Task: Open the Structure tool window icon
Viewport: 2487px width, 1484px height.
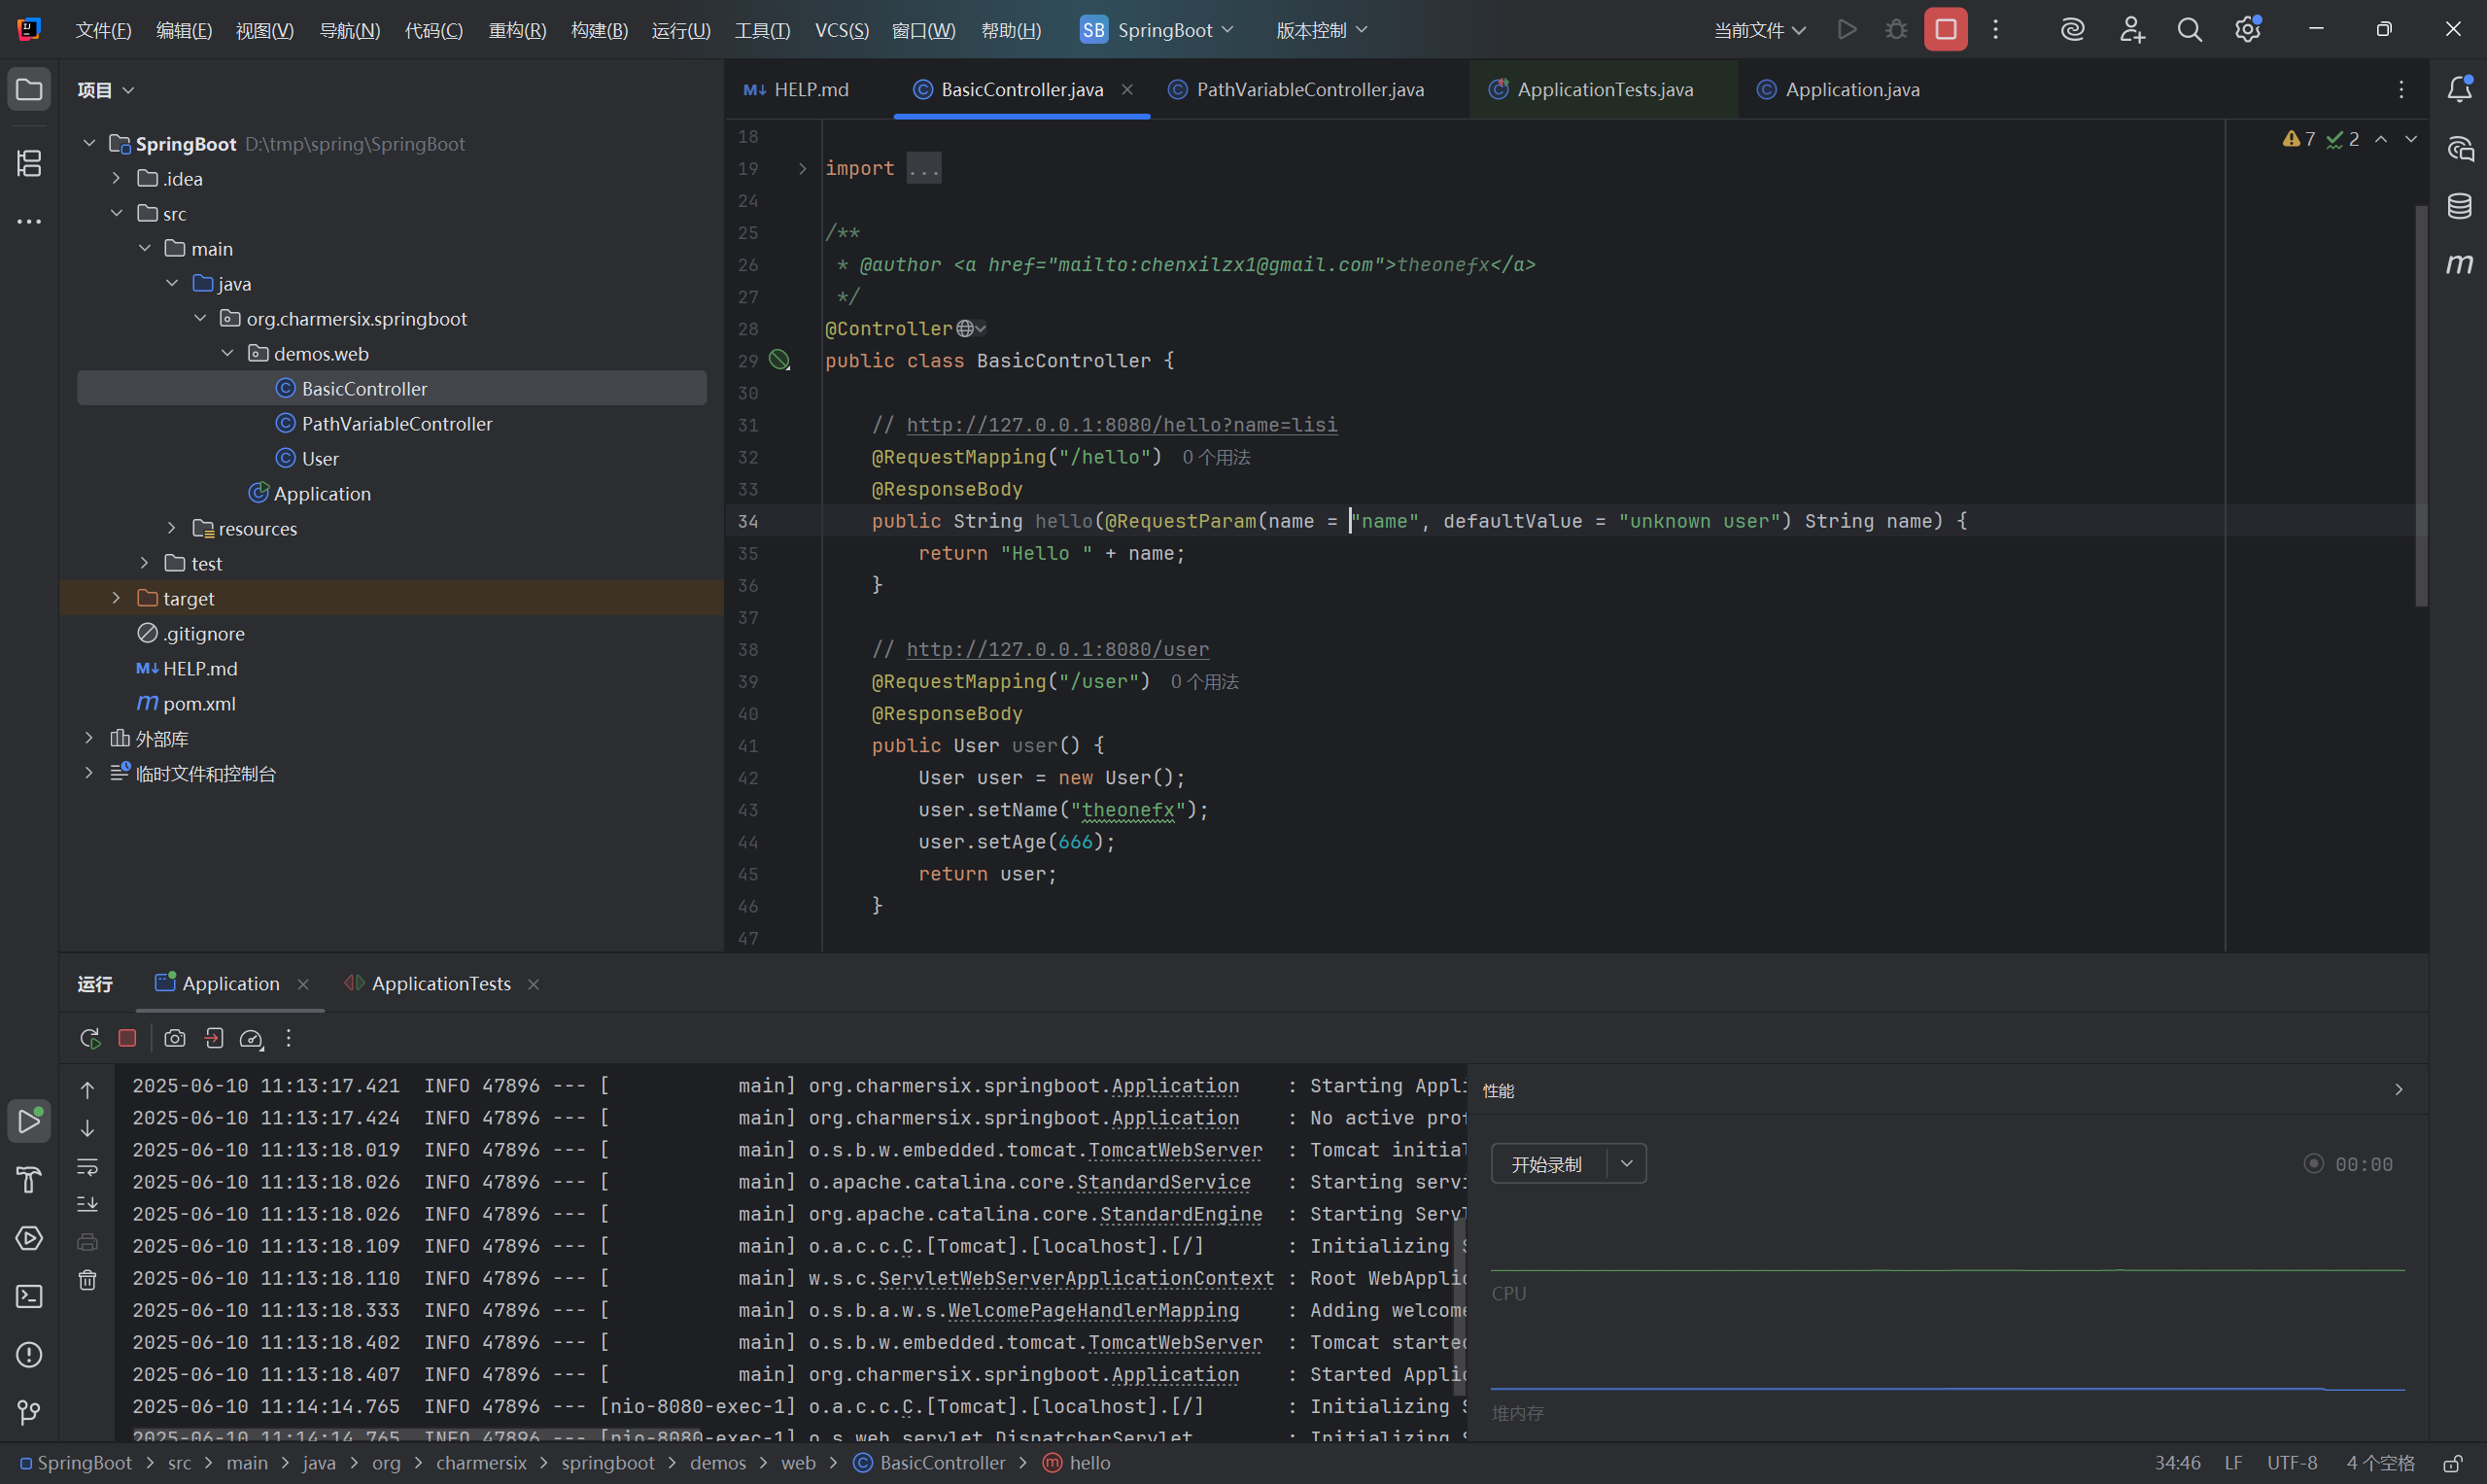Action: pyautogui.click(x=29, y=163)
